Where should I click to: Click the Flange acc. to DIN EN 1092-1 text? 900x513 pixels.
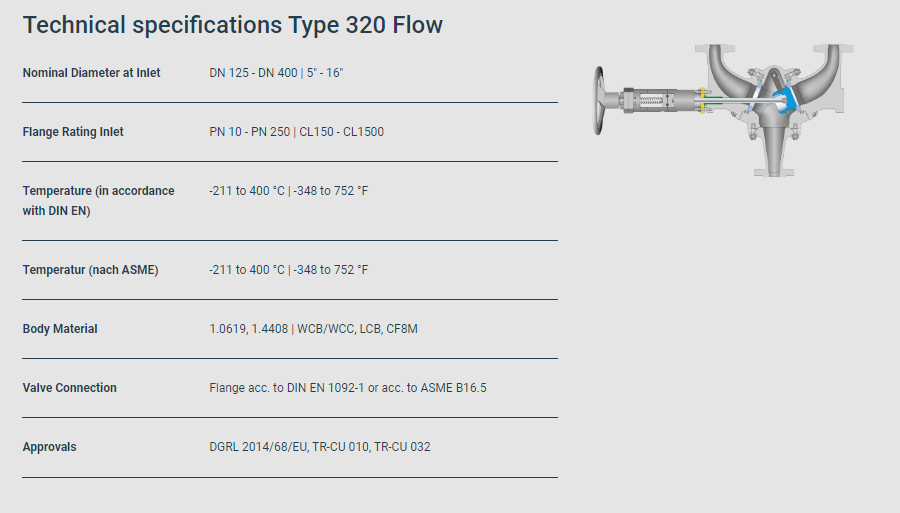pyautogui.click(x=347, y=388)
